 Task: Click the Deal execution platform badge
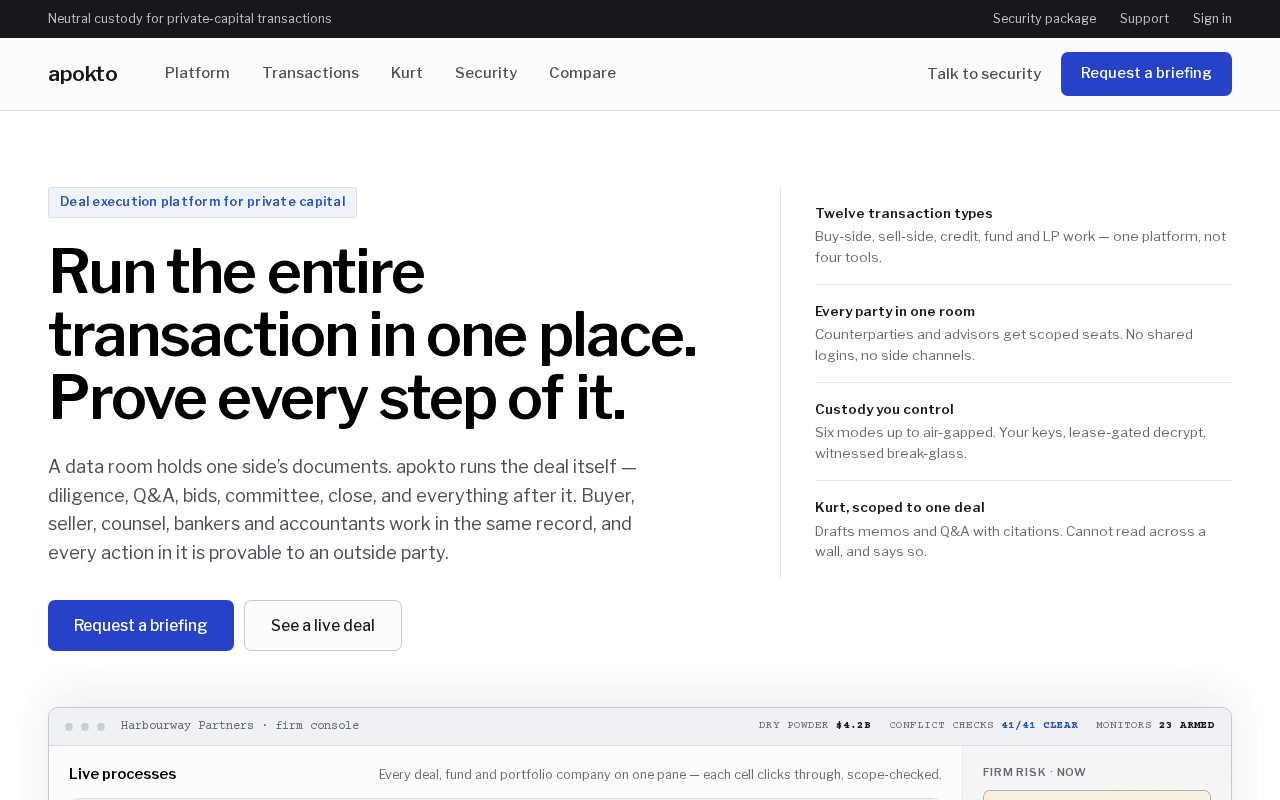(202, 202)
